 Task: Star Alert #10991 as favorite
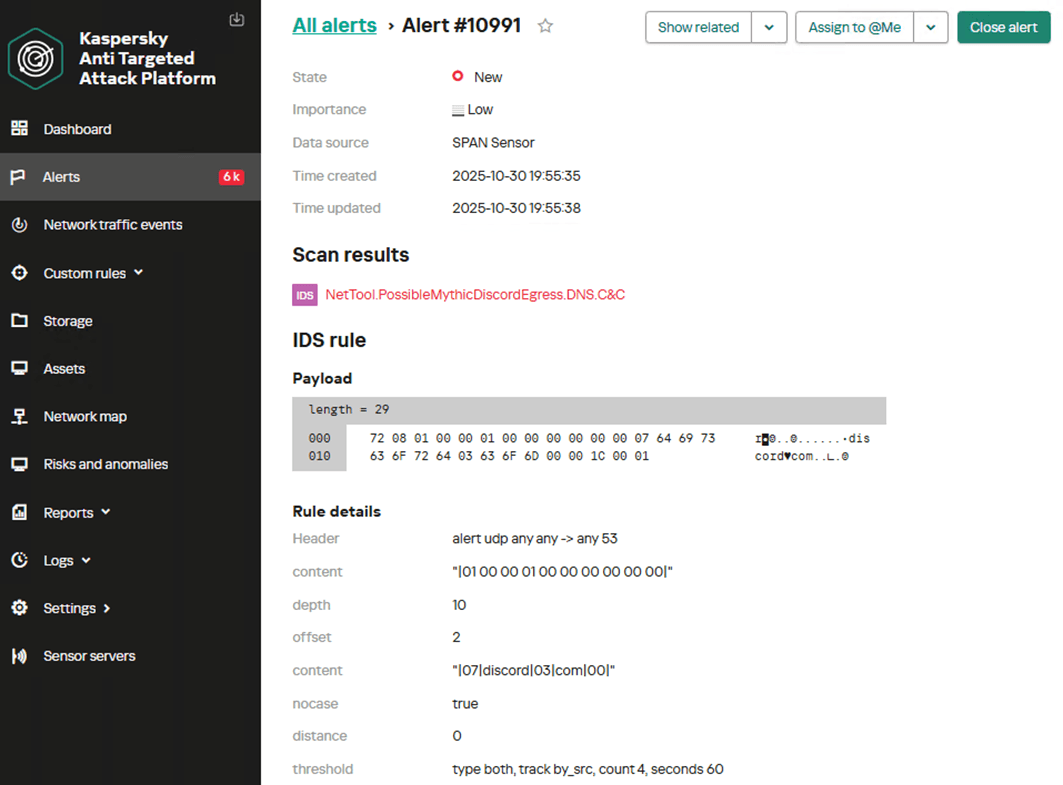click(x=545, y=27)
